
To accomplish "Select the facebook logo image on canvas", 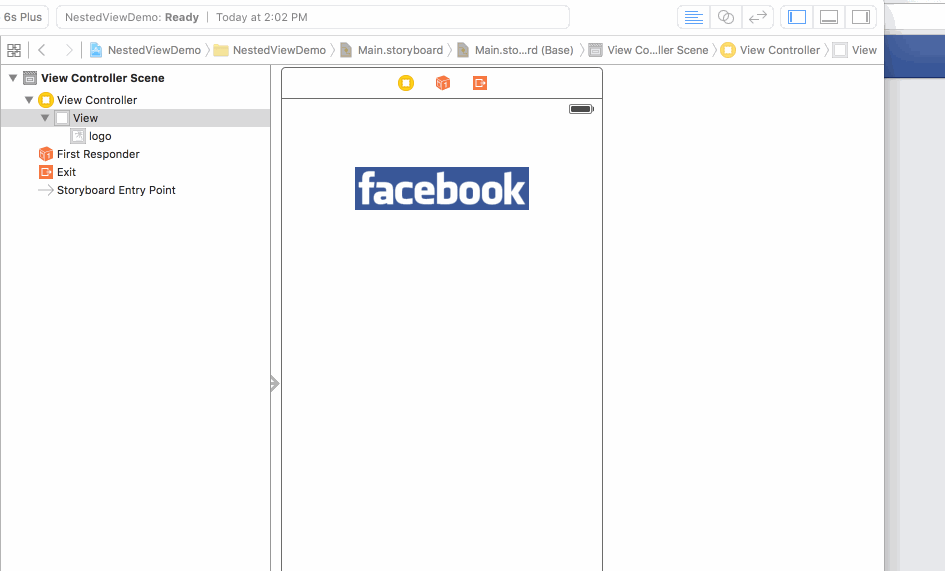I will click(442, 189).
